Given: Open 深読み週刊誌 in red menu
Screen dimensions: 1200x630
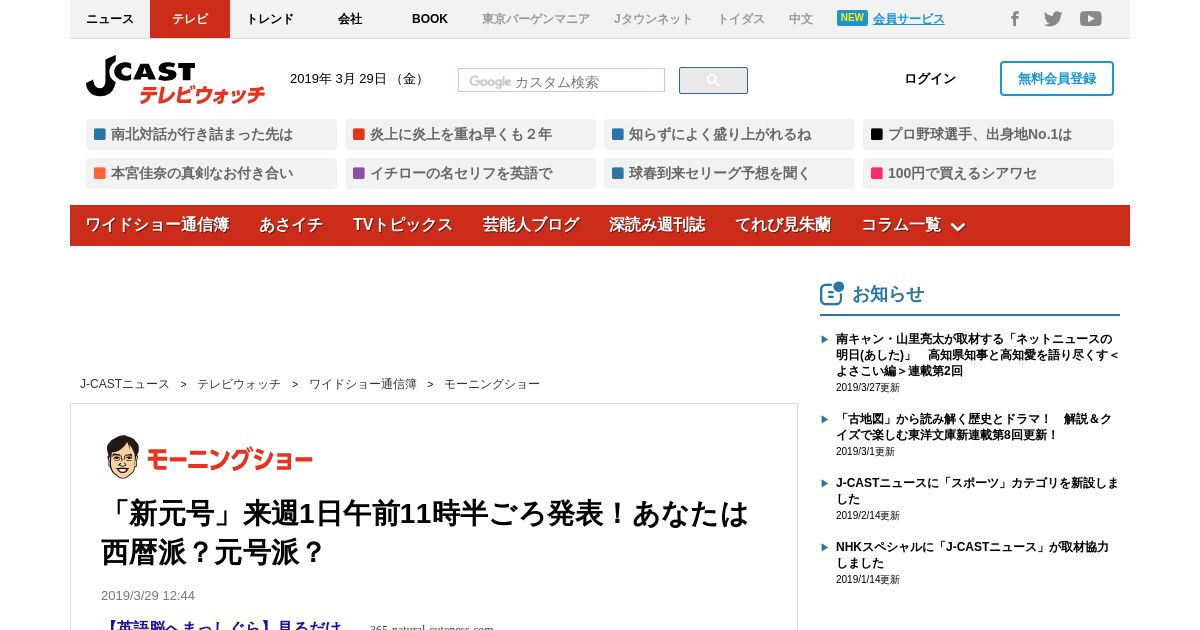Looking at the screenshot, I should point(657,225).
